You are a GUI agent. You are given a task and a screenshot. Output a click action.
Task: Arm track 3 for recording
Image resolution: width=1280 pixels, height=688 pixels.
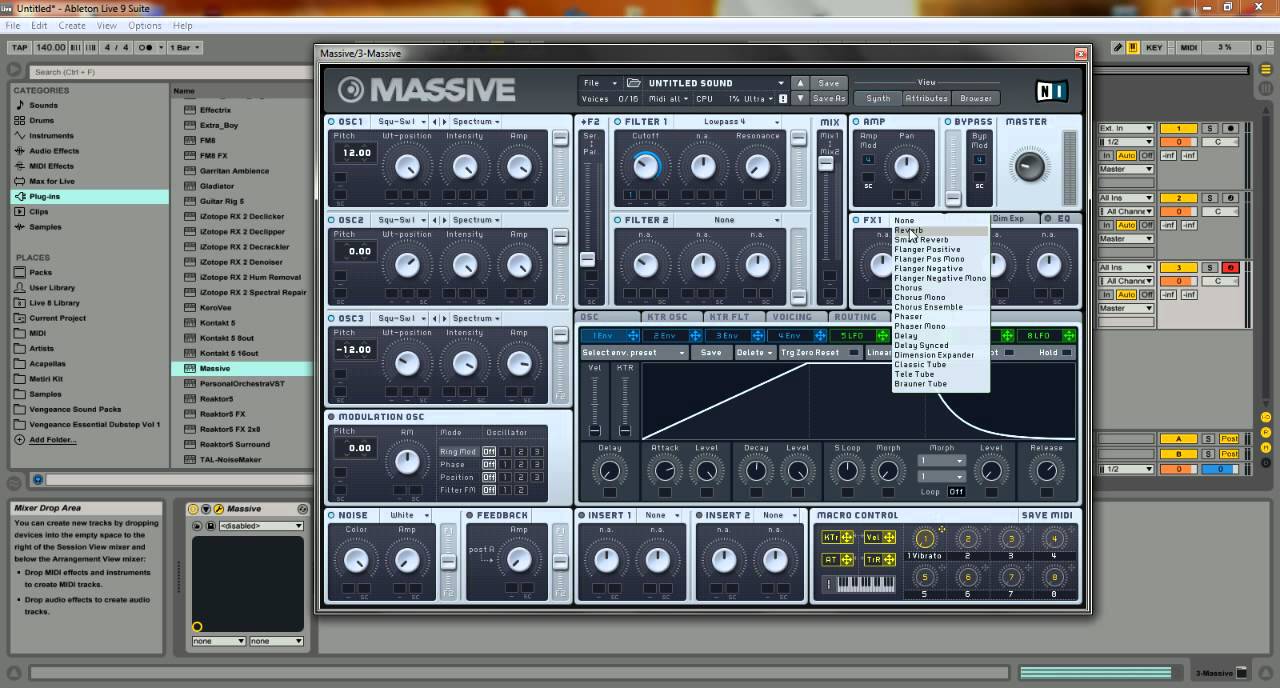(1230, 268)
